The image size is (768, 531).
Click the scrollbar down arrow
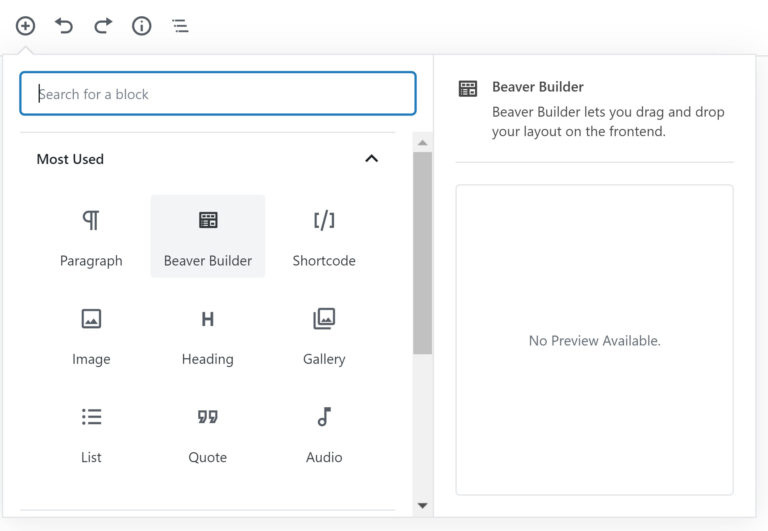coord(422,506)
